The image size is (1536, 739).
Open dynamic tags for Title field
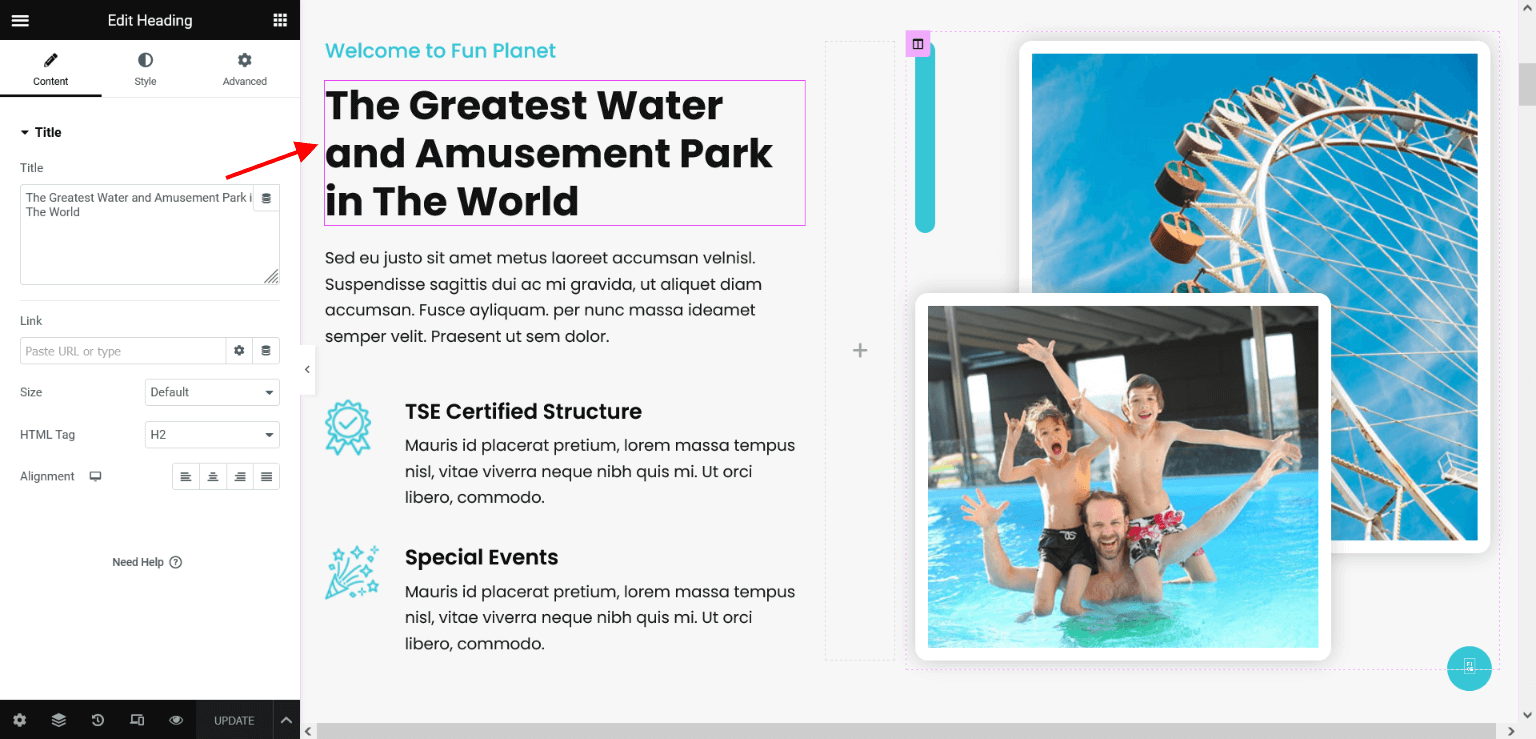tap(266, 198)
